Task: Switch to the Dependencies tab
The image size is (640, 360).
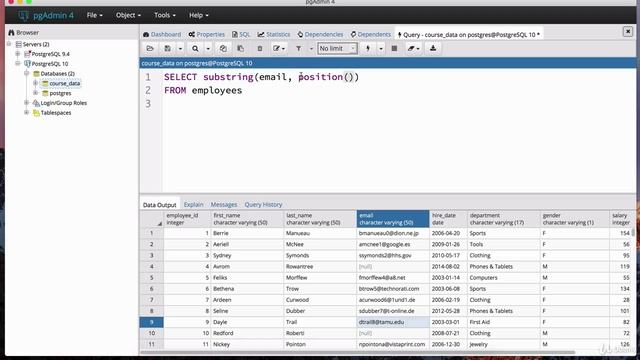Action: coord(320,34)
